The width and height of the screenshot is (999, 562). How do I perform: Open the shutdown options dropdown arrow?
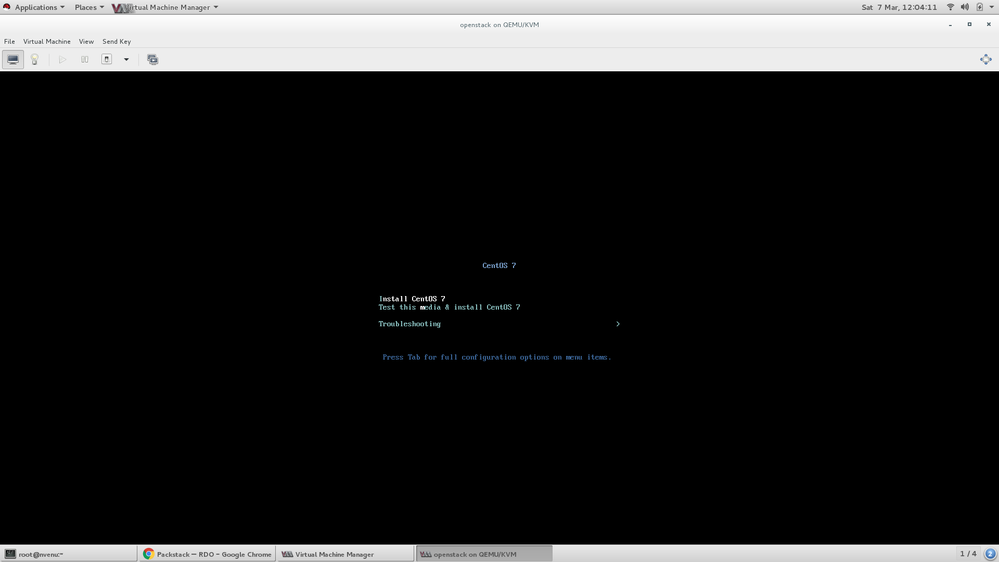126,60
